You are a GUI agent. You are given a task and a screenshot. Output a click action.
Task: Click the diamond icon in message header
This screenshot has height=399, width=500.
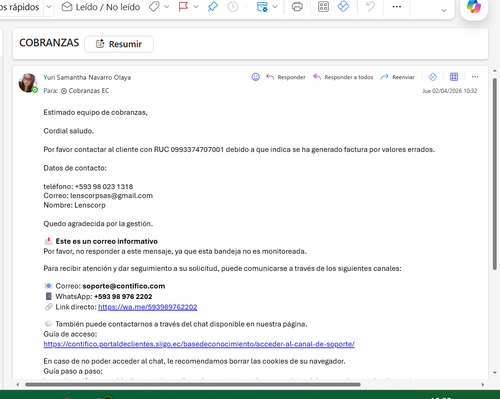[x=433, y=77]
